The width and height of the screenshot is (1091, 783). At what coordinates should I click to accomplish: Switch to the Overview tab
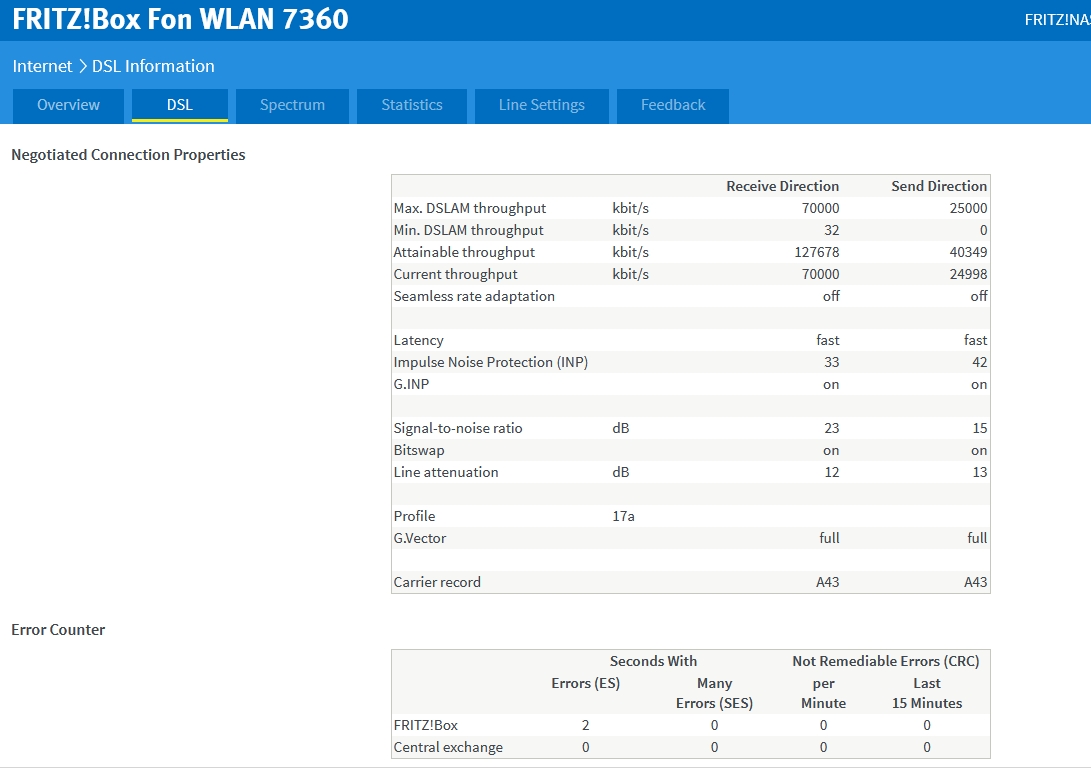click(x=68, y=105)
